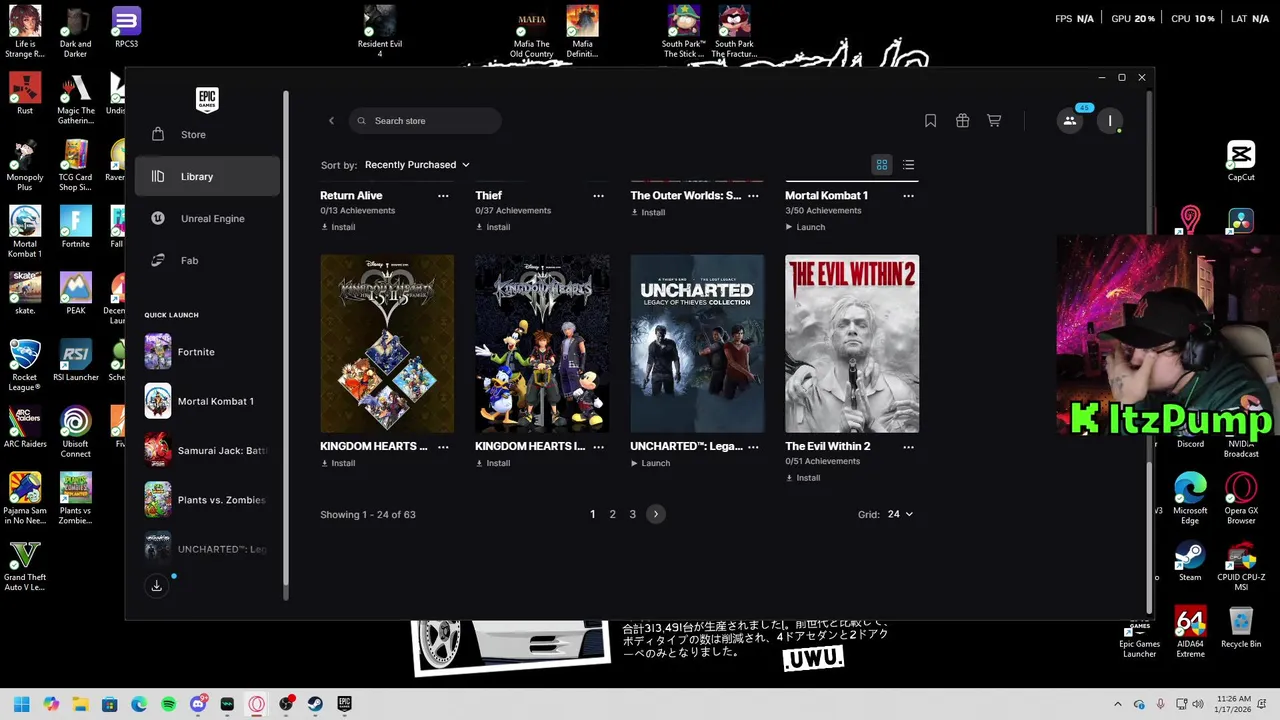Open options menu for Mortal Kombat 1
This screenshot has height=720, width=1280.
tap(908, 196)
